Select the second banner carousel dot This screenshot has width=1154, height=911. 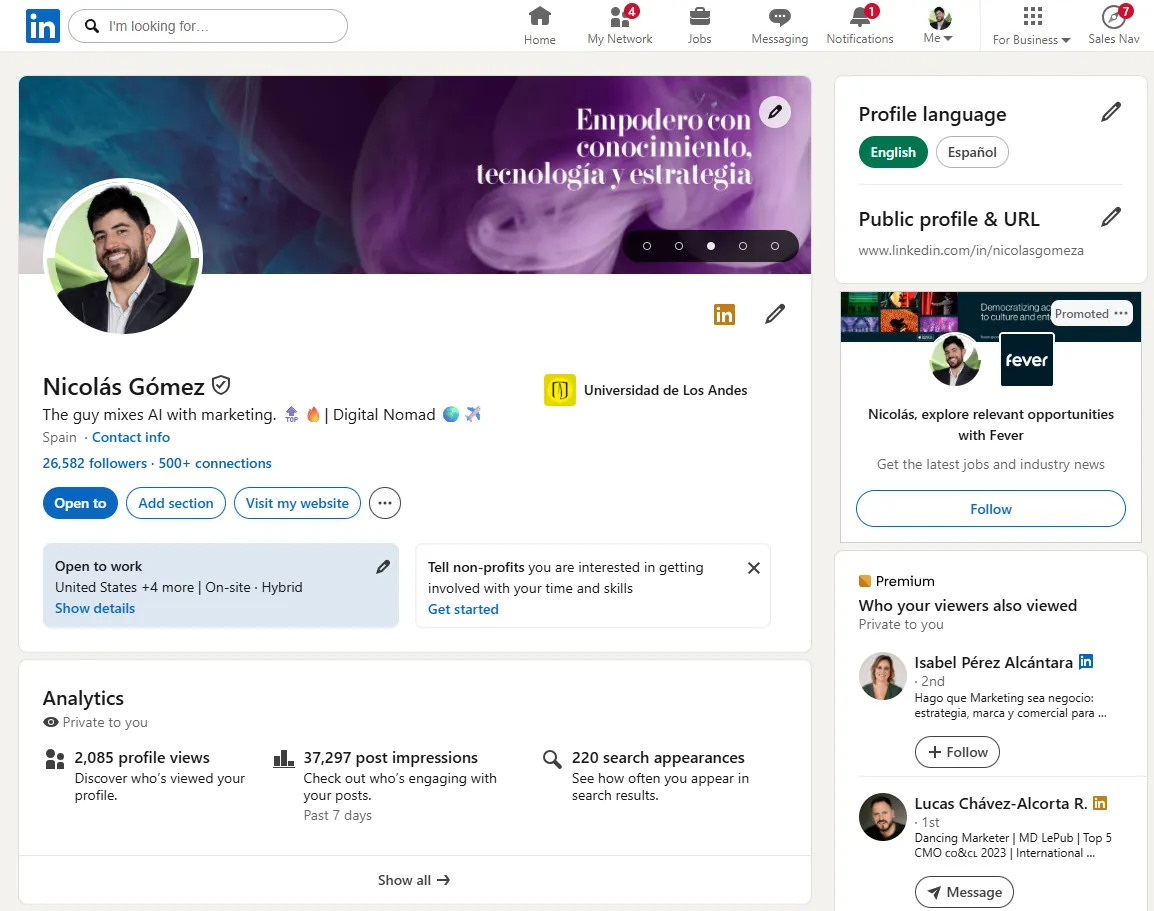click(x=679, y=246)
